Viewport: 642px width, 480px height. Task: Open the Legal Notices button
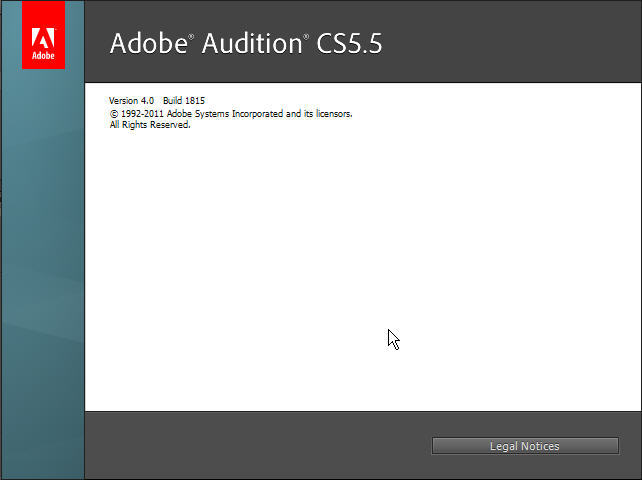pos(525,446)
